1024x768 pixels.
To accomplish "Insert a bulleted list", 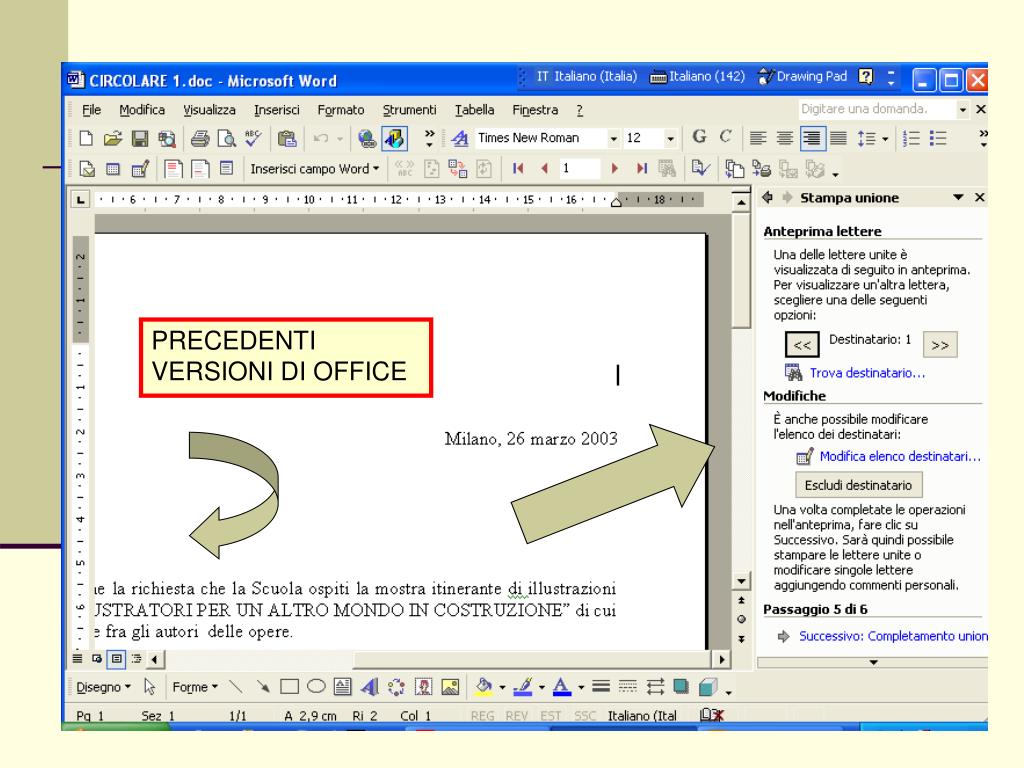I will coord(938,138).
